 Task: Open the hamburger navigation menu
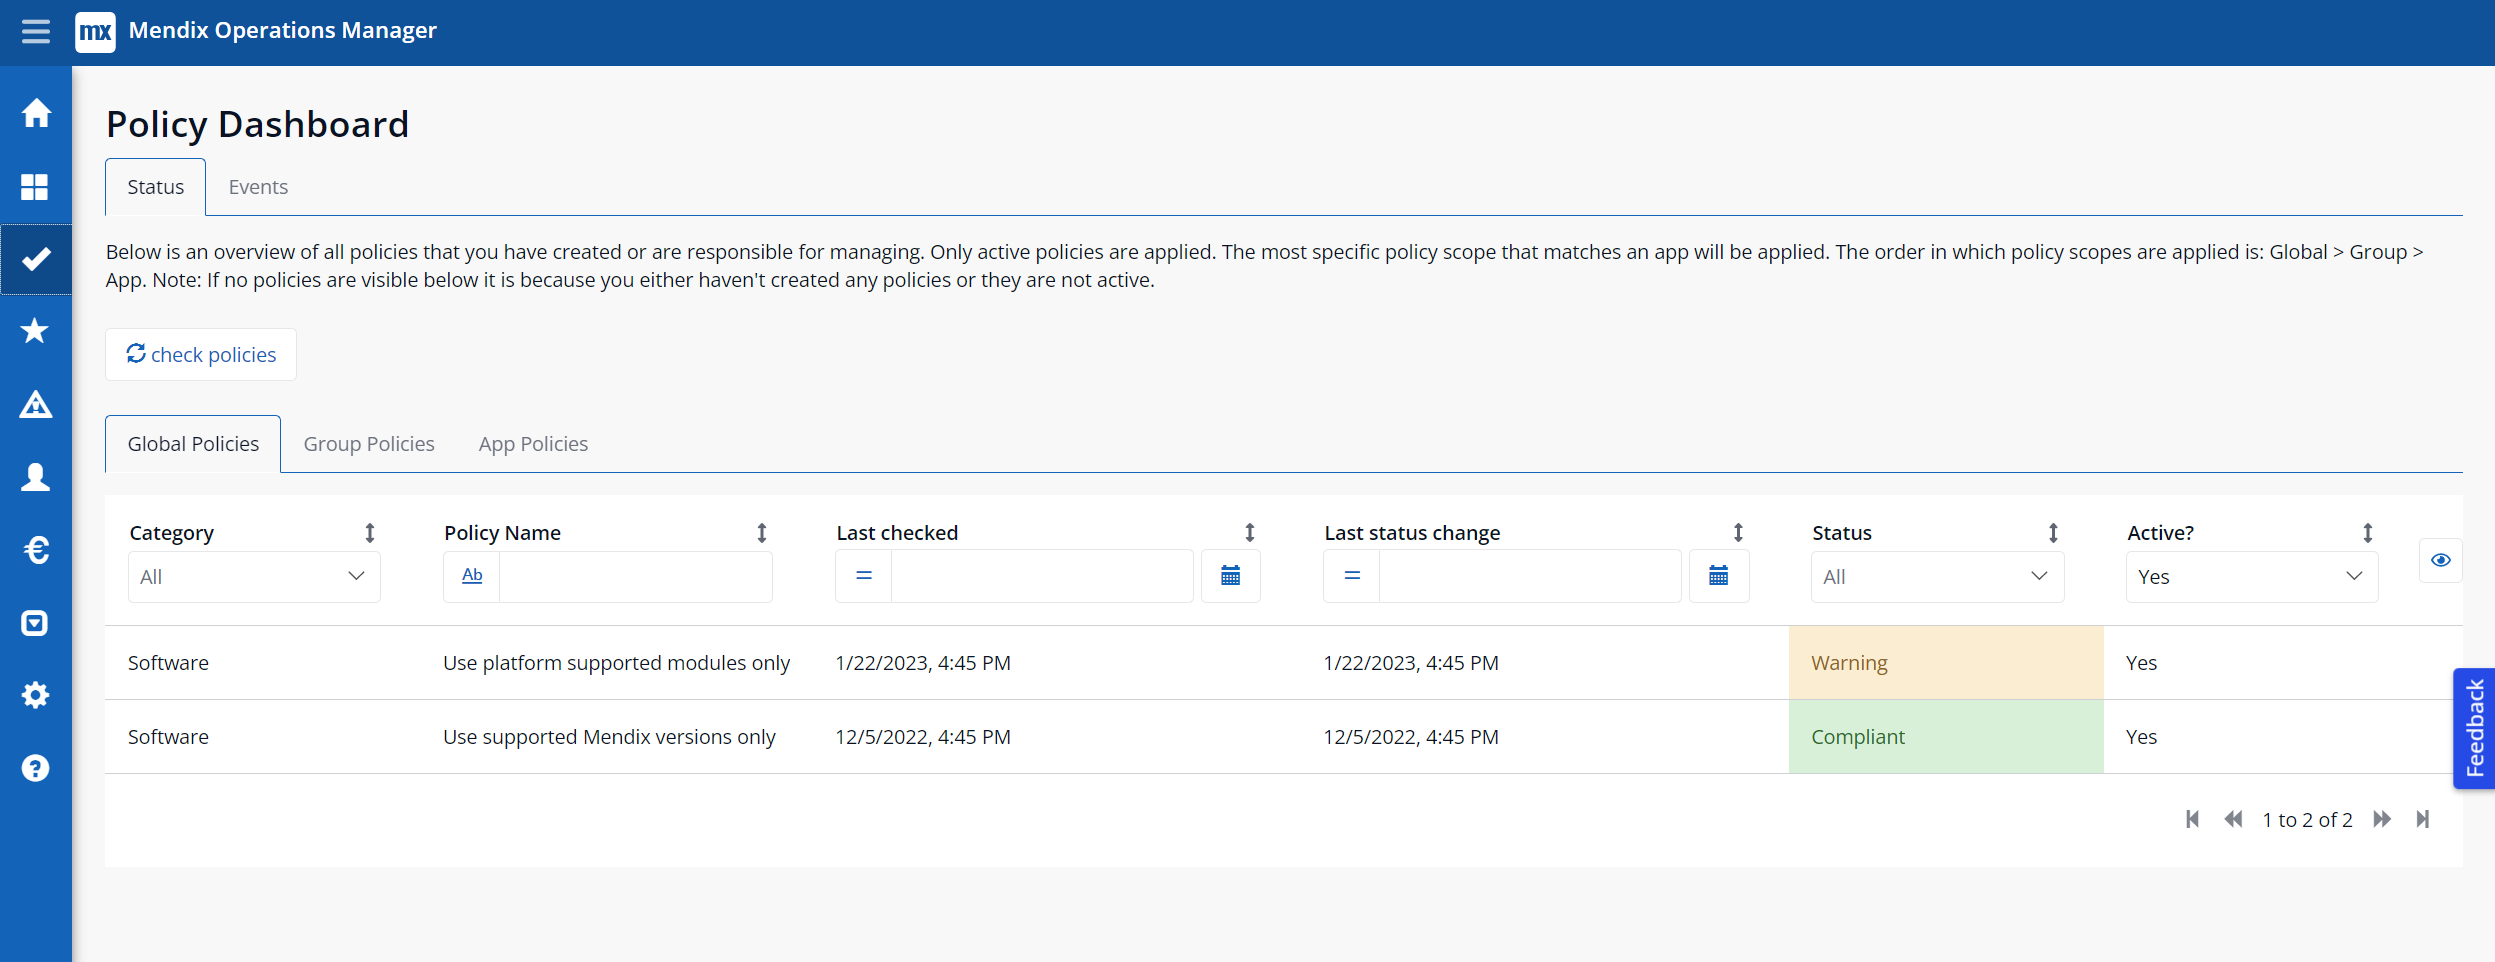(x=36, y=32)
